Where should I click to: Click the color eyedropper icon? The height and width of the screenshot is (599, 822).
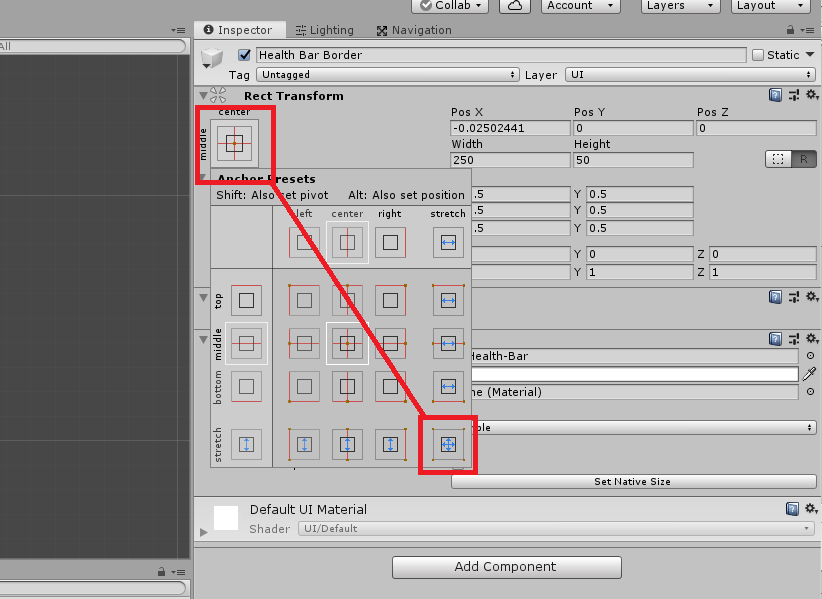[x=809, y=374]
